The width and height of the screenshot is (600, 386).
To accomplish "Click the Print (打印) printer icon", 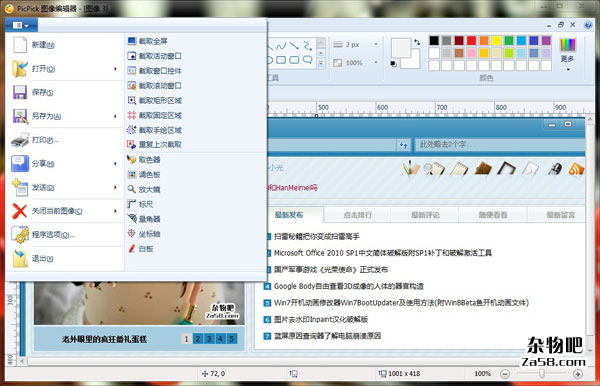I will [x=20, y=140].
